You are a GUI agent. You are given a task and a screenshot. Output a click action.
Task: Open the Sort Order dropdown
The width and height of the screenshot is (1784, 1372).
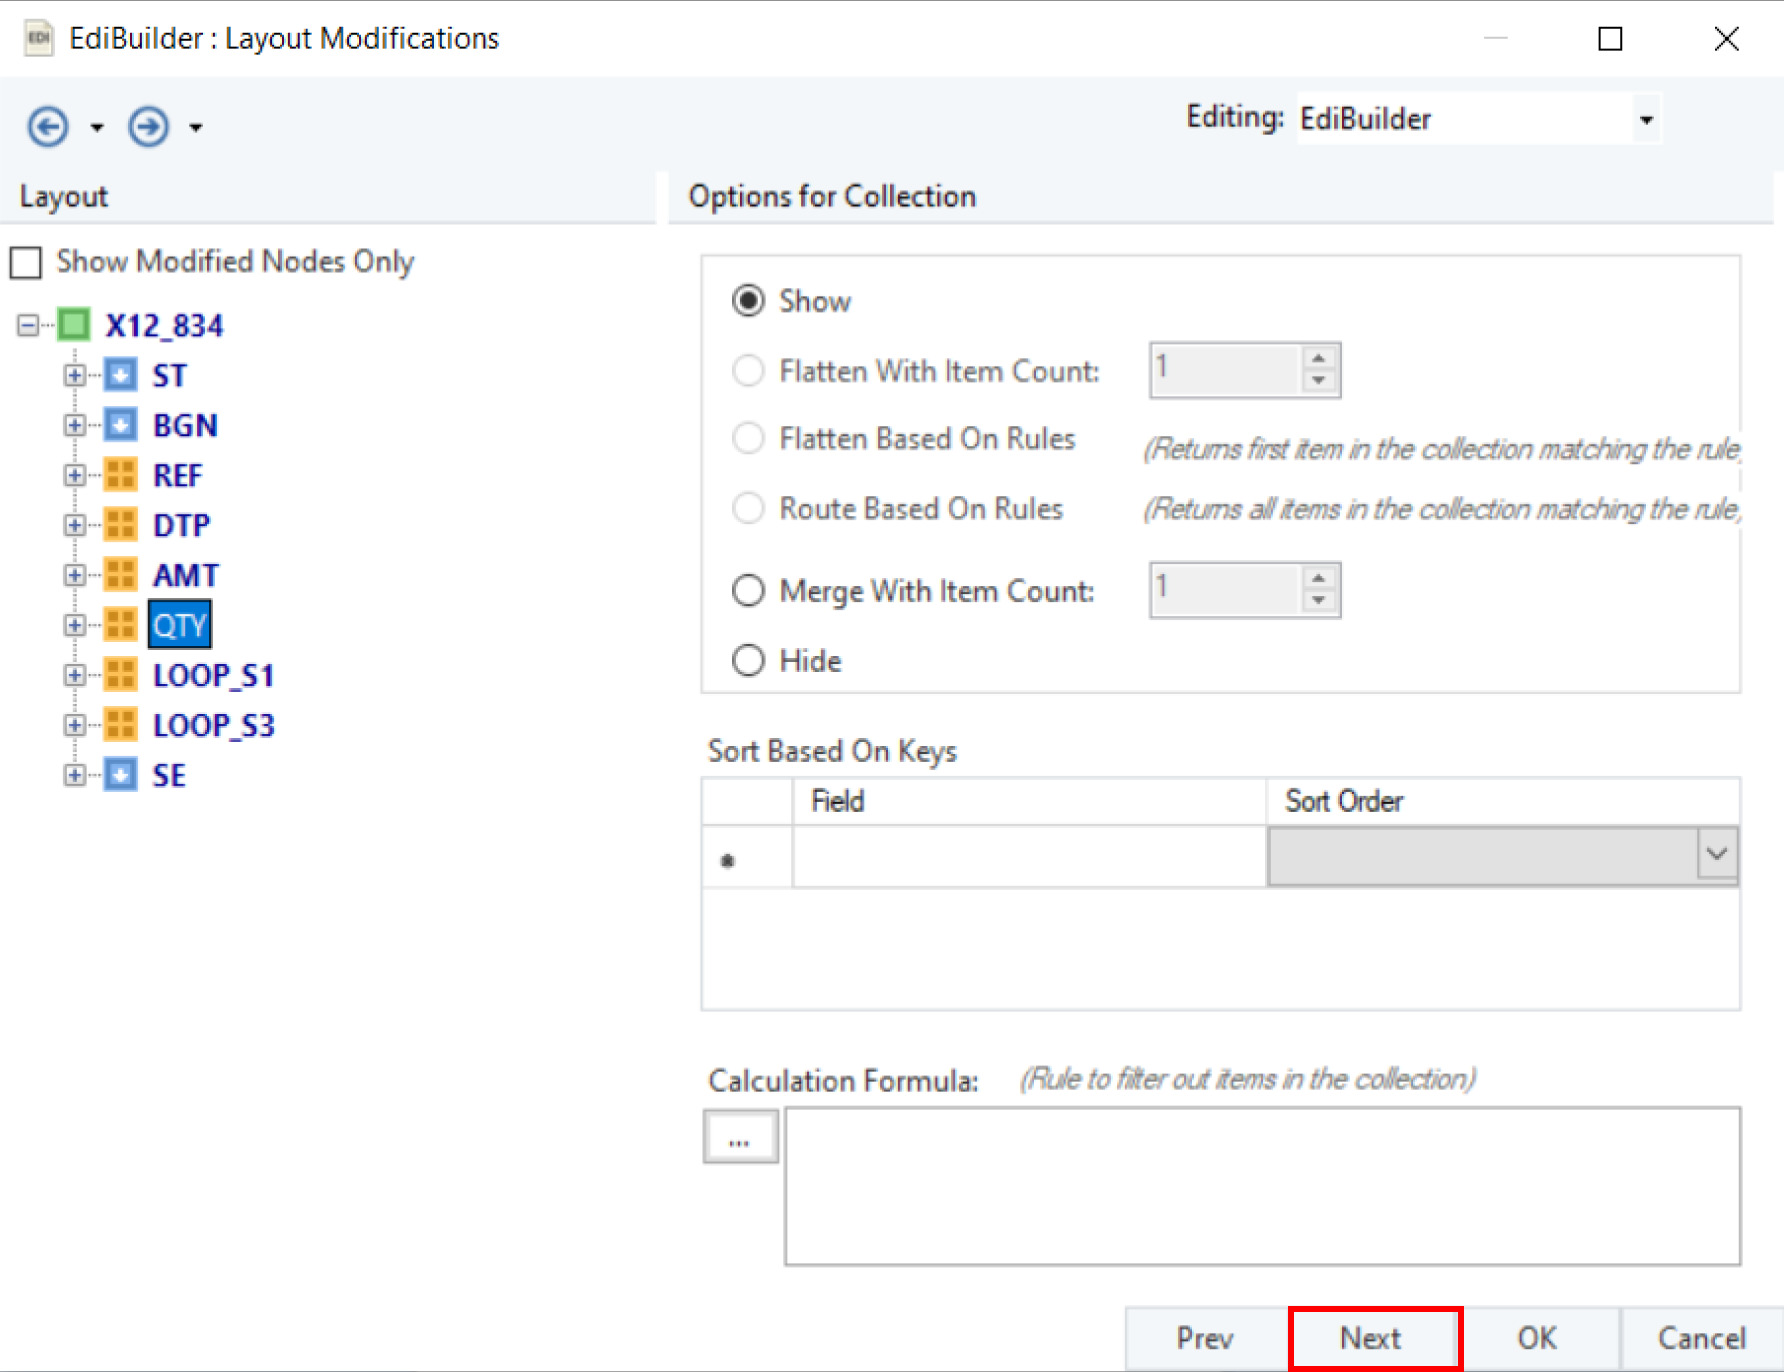[1716, 855]
